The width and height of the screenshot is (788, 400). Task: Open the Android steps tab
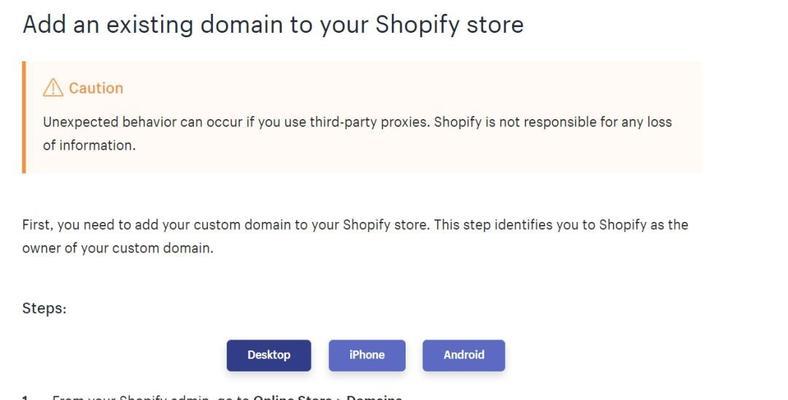464,355
